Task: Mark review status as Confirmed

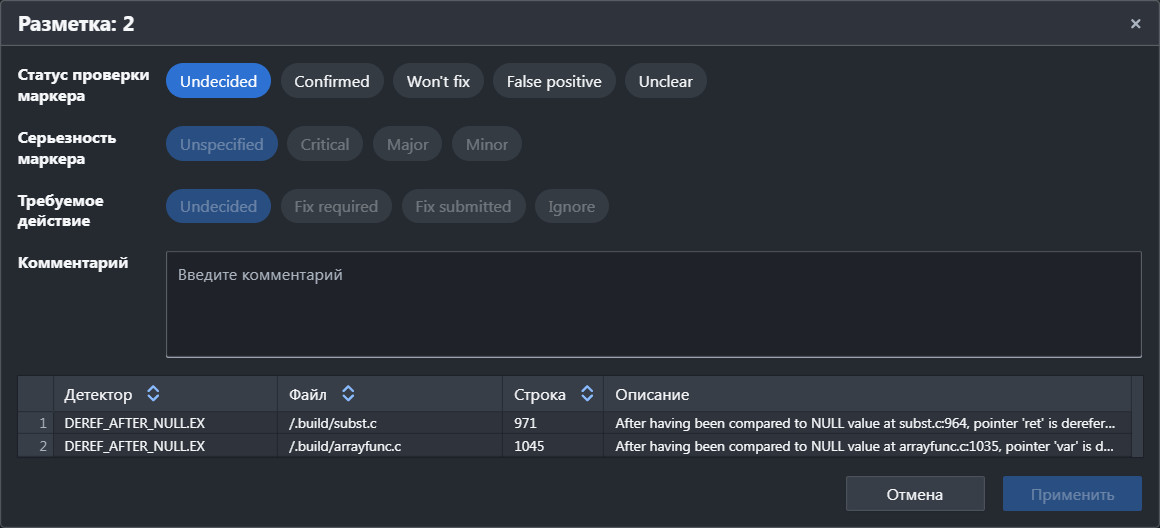Action: (332, 82)
